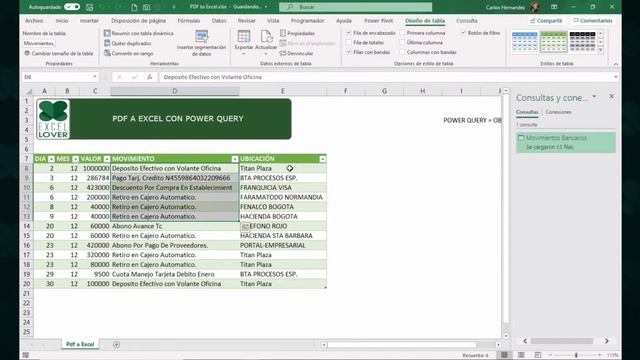Image resolution: width=640 pixels, height=360 pixels.
Task: Toggle Primera columna checkbox
Action: click(402, 33)
